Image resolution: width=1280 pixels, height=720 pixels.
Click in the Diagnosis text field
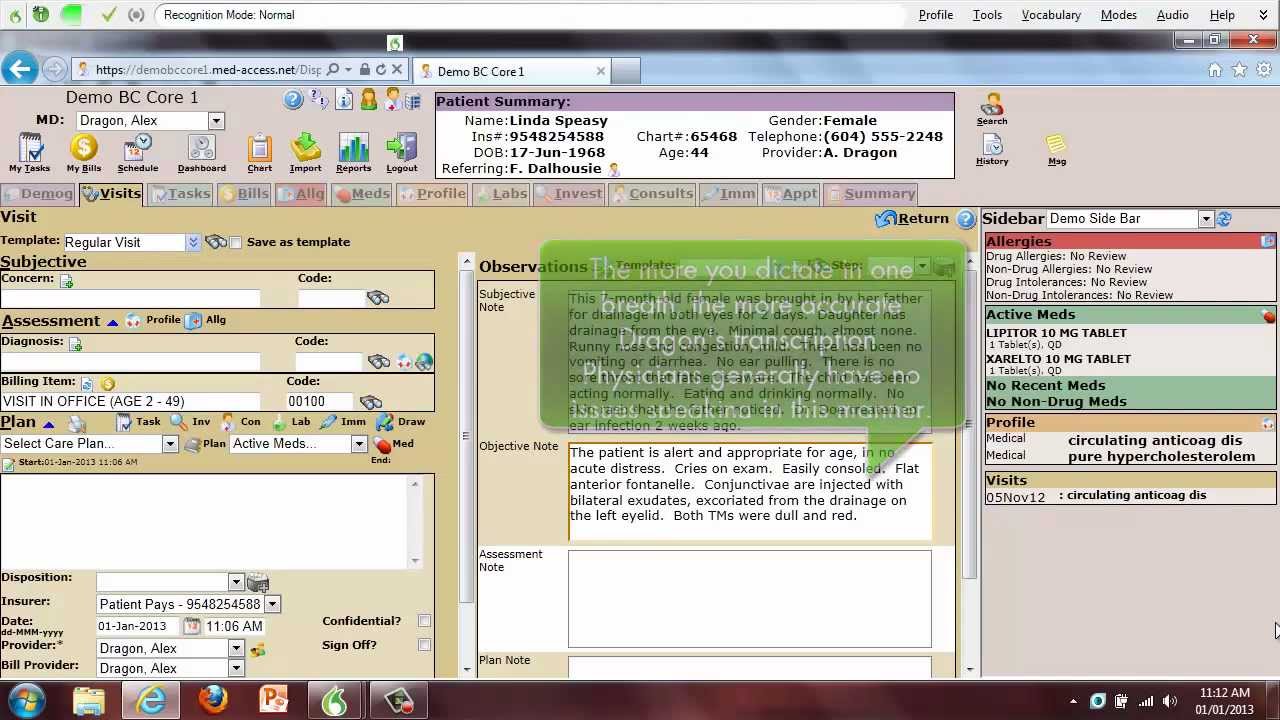[130, 361]
